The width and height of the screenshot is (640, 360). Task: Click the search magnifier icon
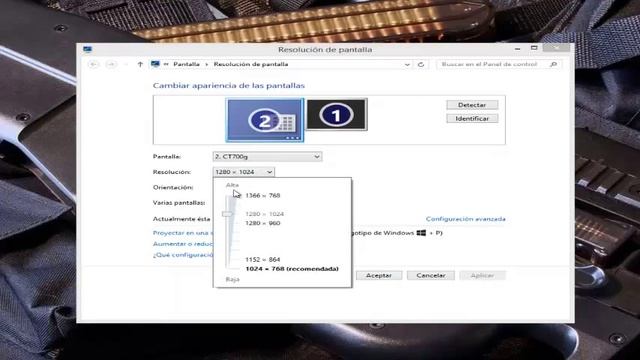tap(553, 64)
